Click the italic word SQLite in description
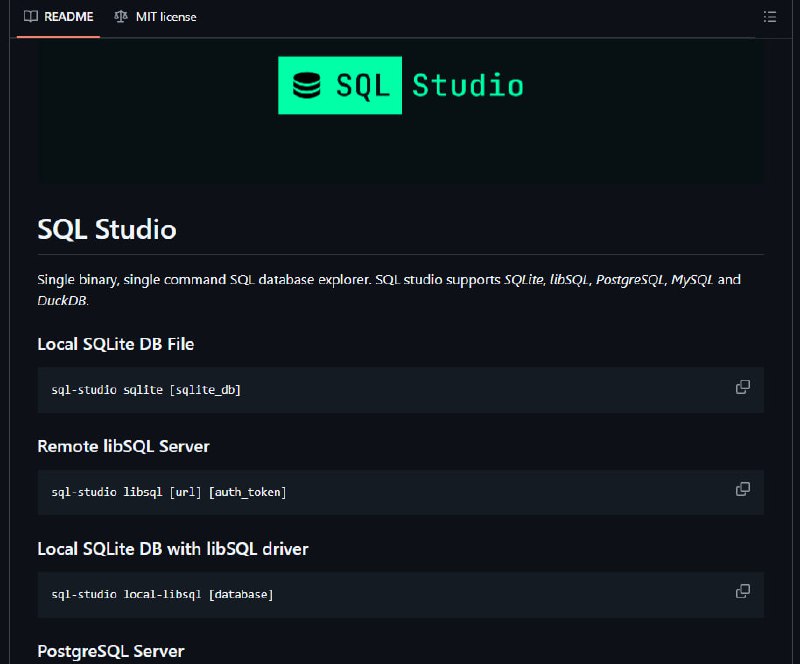The width and height of the screenshot is (800, 664). pyautogui.click(x=523, y=280)
